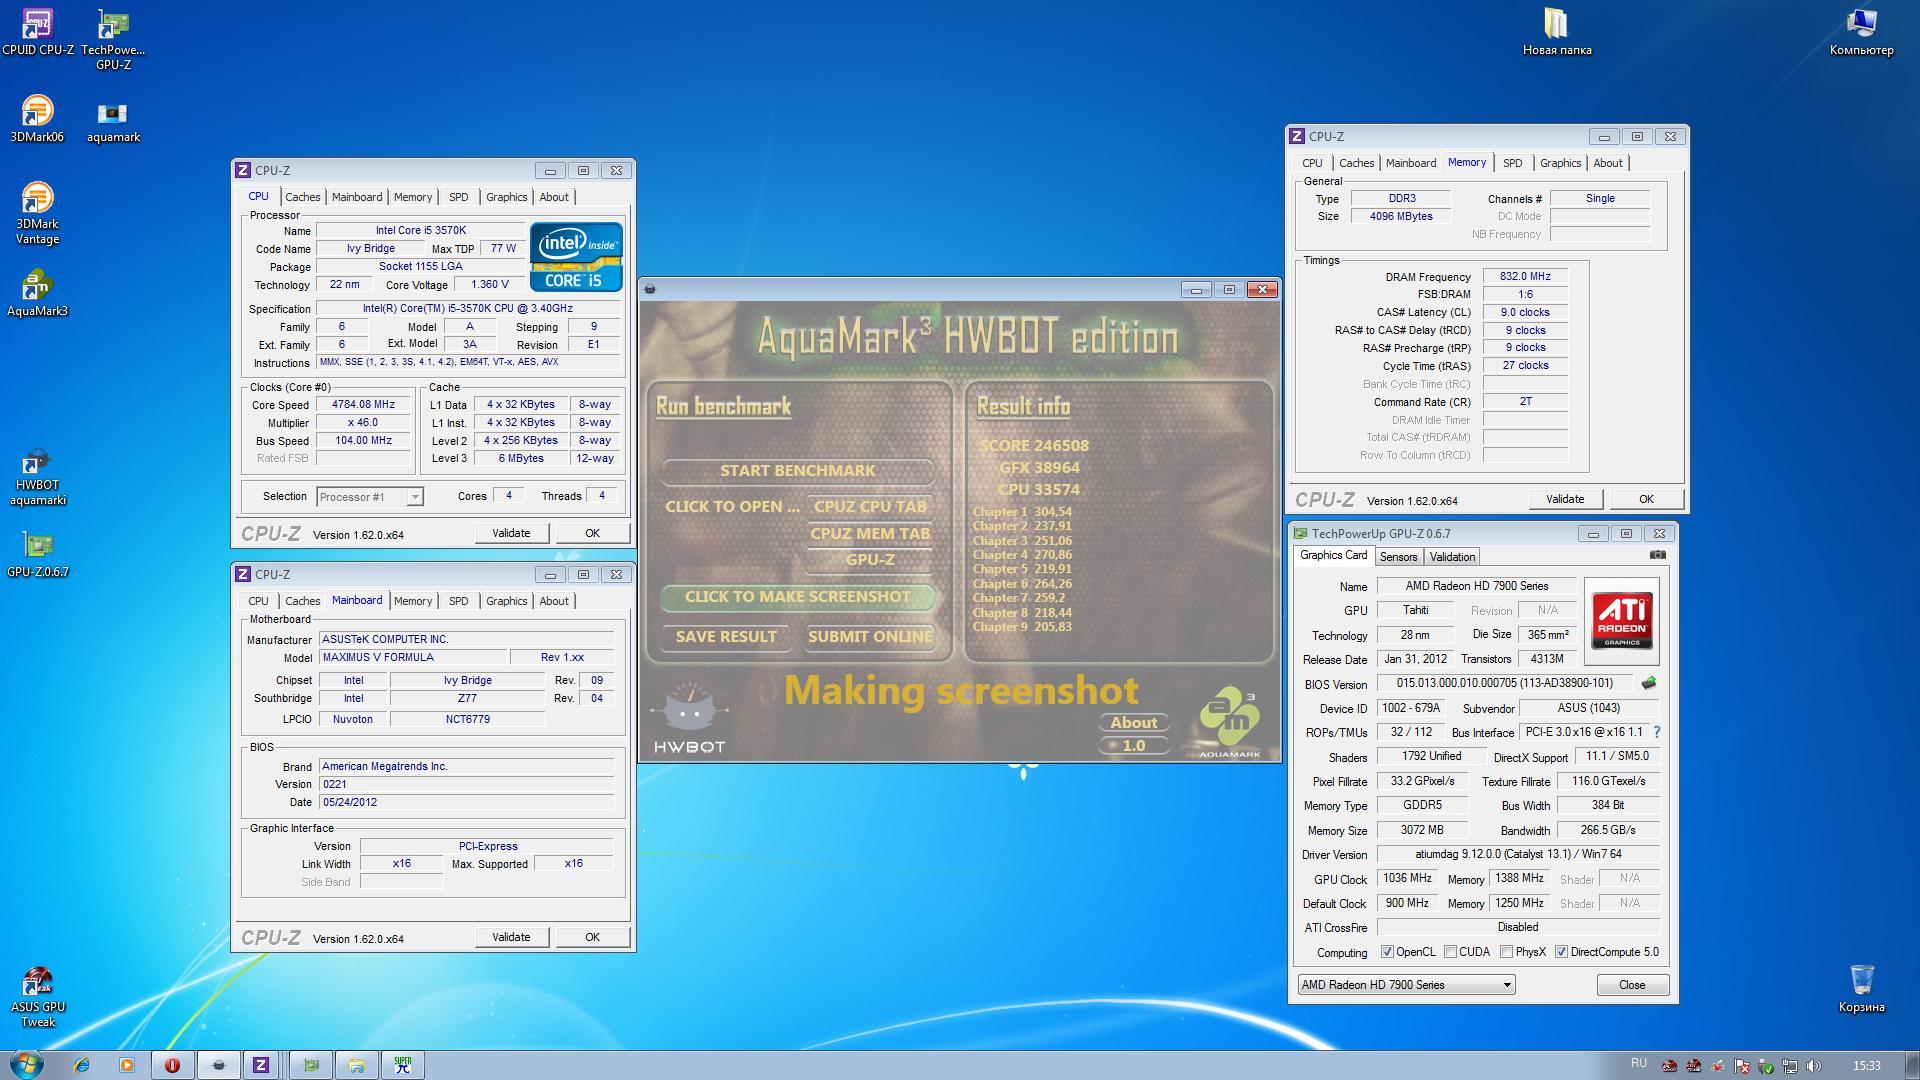Switch to Opera in the taskbar

pyautogui.click(x=172, y=1065)
